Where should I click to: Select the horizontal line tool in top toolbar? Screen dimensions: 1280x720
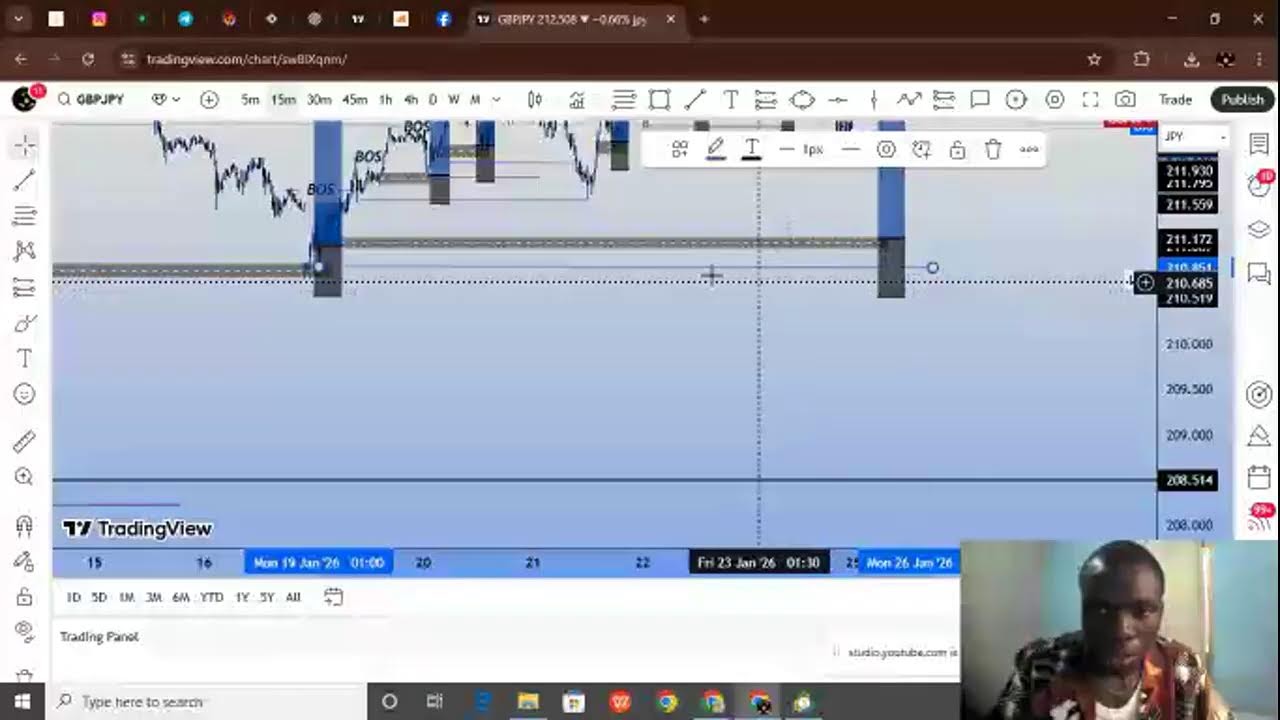(838, 100)
